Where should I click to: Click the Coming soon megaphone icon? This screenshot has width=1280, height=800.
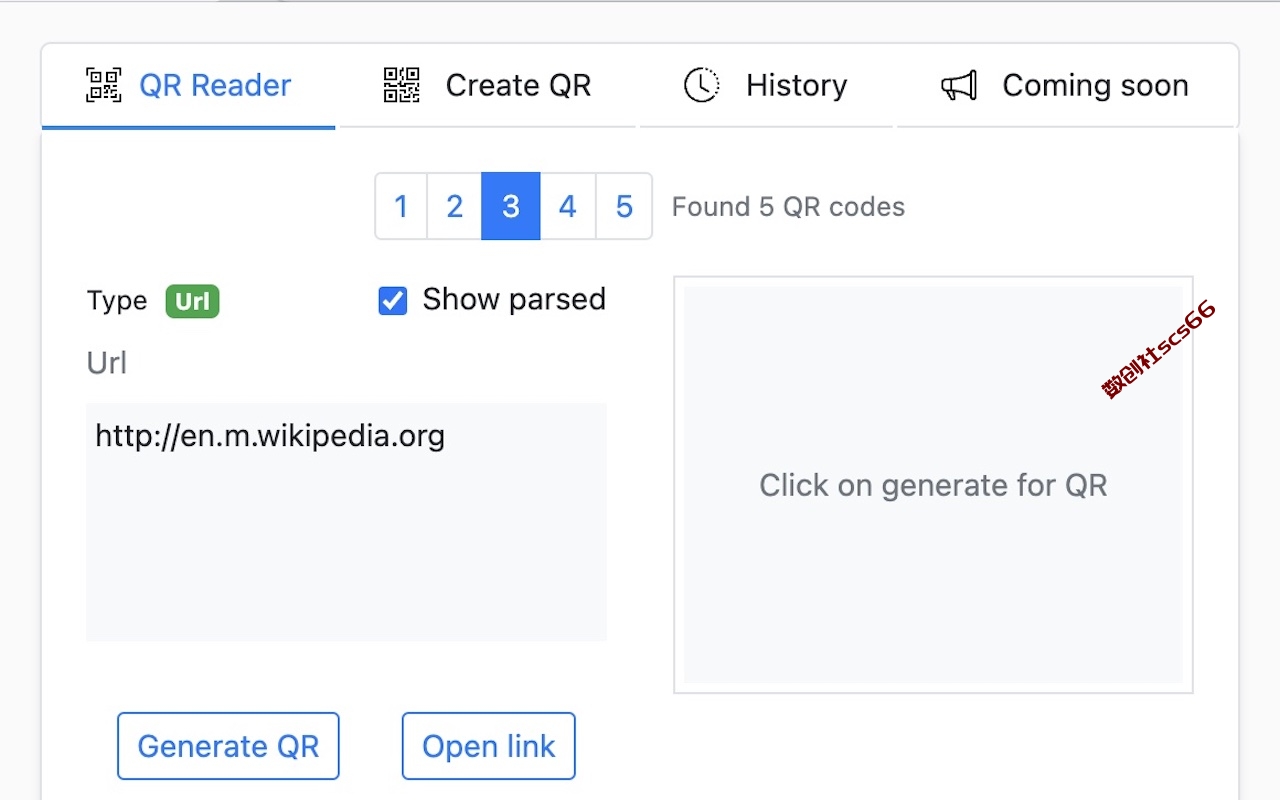pos(959,85)
